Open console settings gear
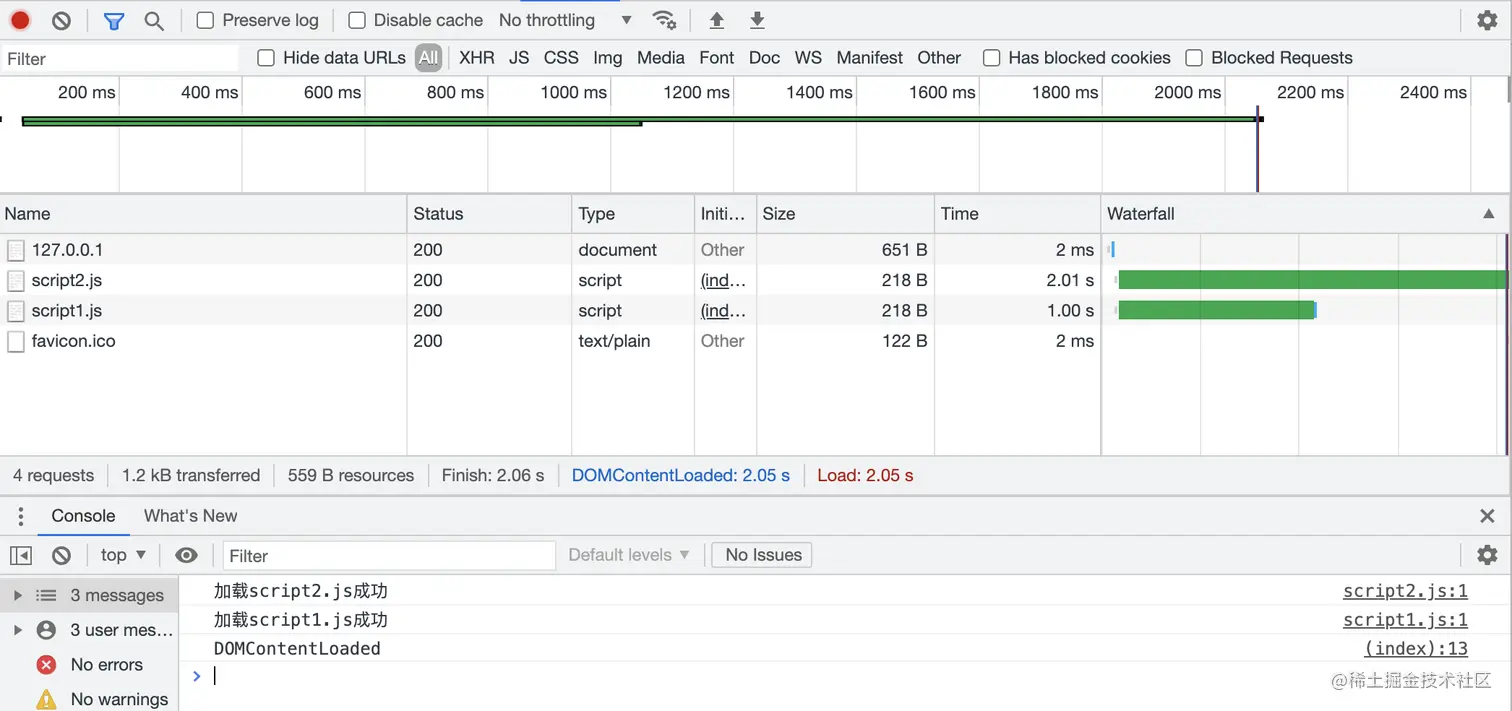 [1487, 555]
